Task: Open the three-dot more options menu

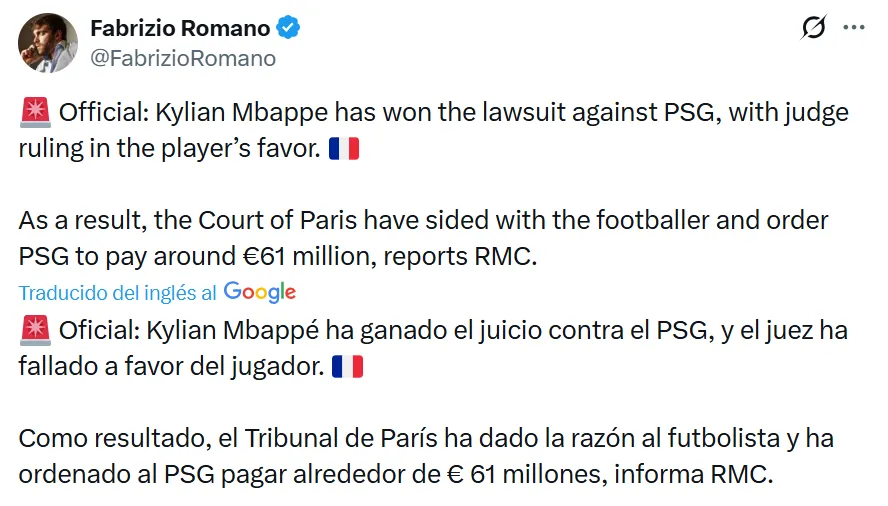Action: point(853,28)
